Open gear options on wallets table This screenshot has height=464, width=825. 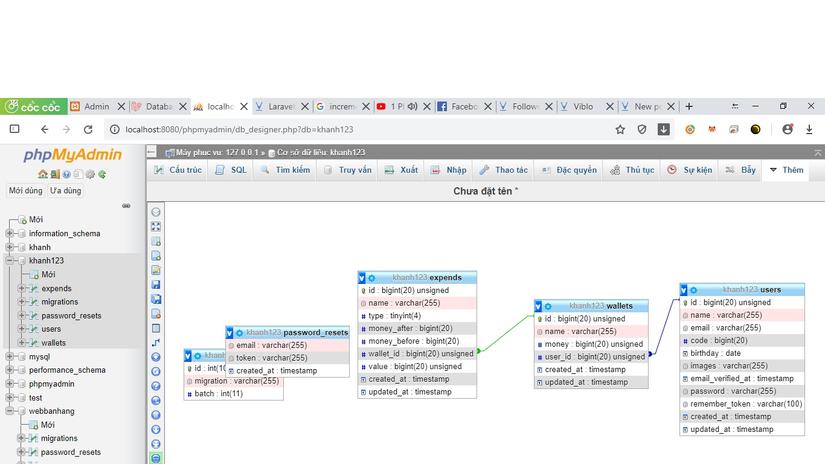[548, 306]
